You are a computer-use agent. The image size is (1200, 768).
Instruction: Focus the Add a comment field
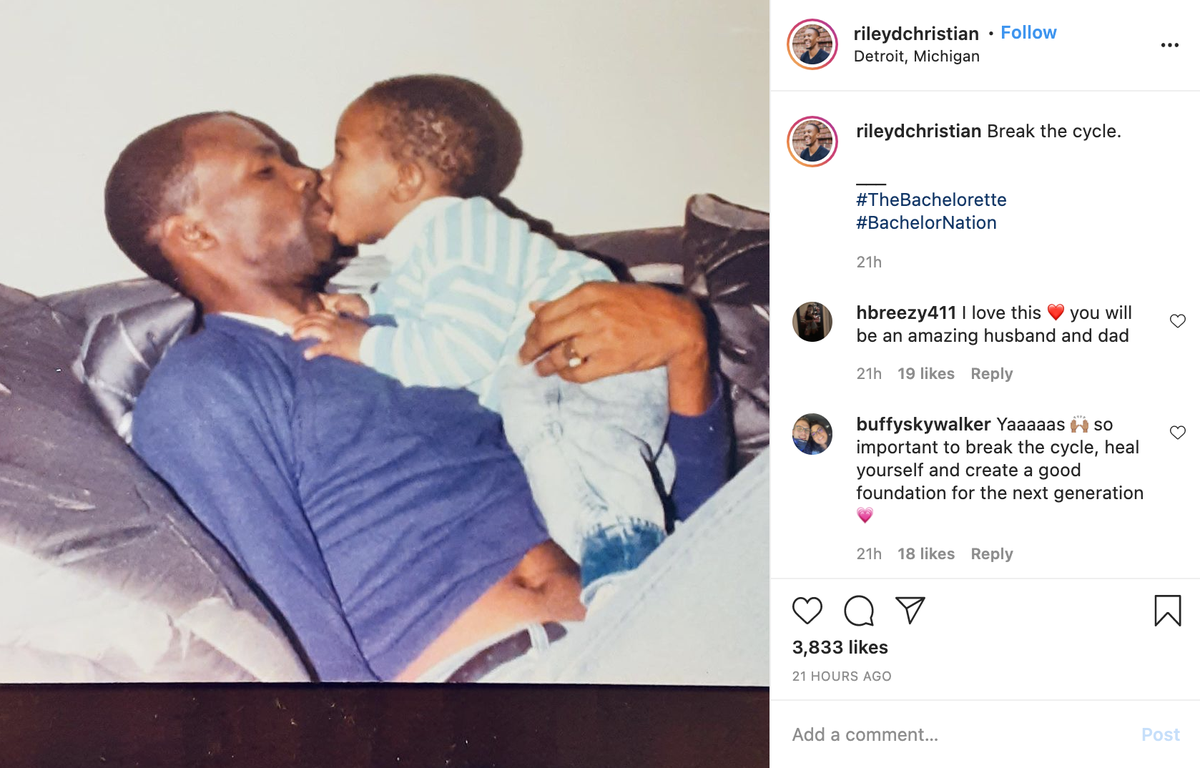click(955, 734)
